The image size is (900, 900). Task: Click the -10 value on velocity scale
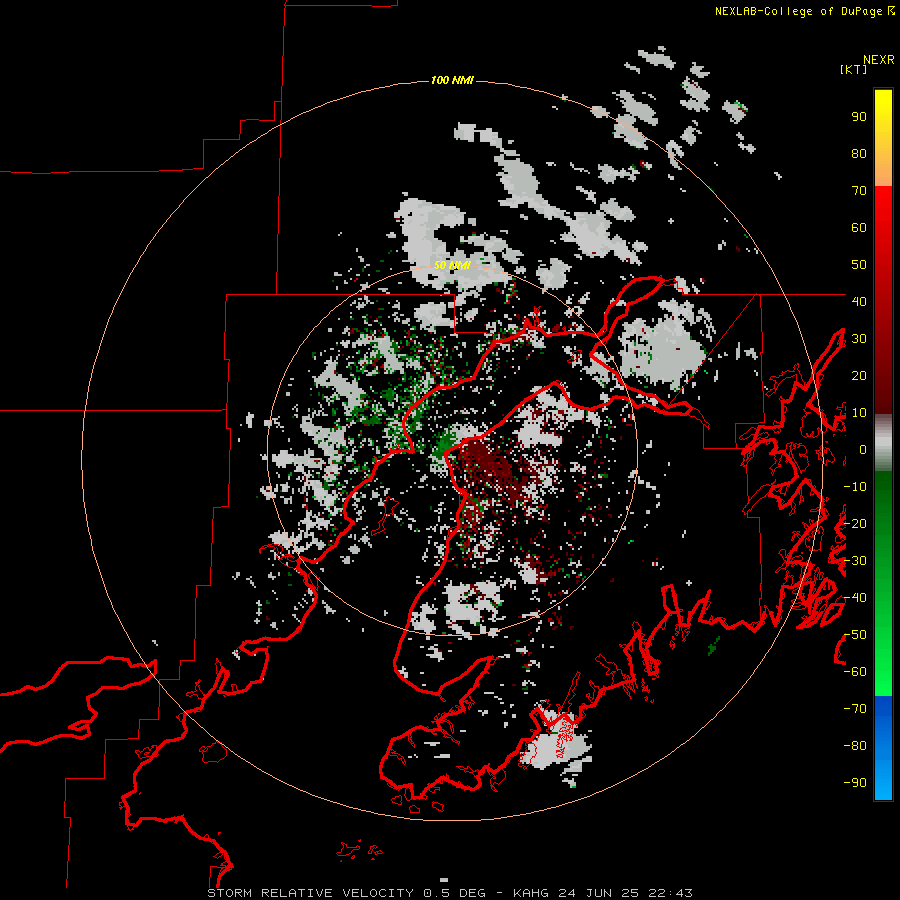coord(855,487)
